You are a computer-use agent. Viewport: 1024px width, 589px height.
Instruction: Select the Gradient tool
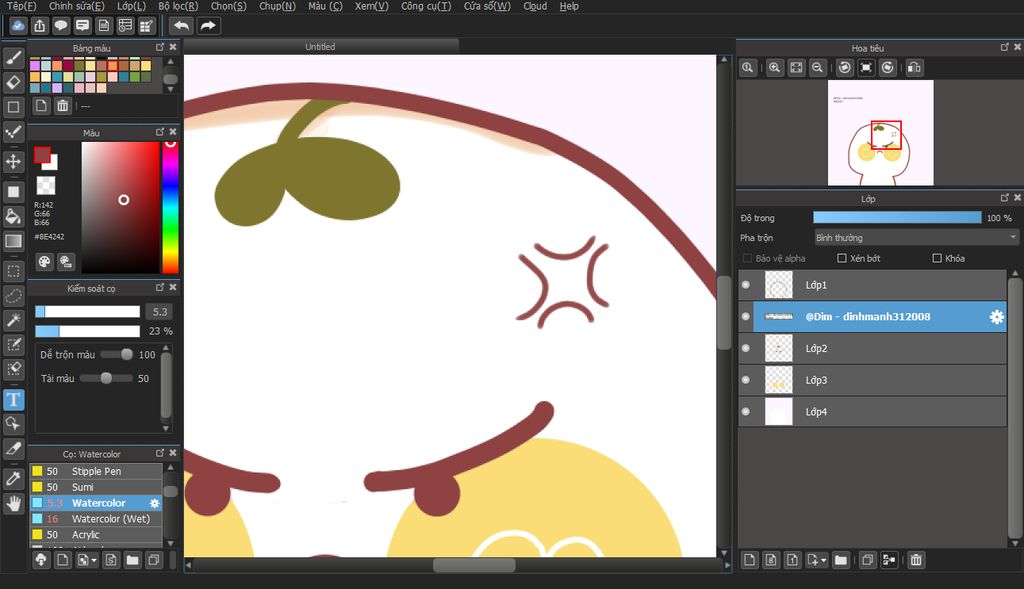click(x=14, y=241)
